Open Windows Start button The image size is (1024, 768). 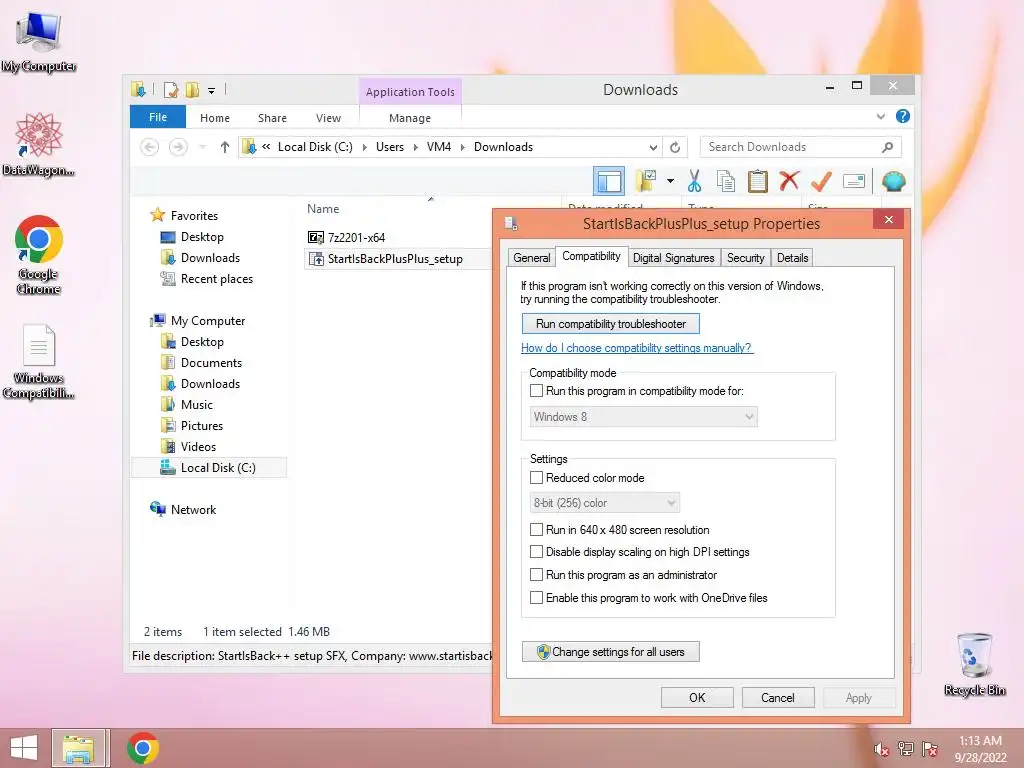[24, 748]
